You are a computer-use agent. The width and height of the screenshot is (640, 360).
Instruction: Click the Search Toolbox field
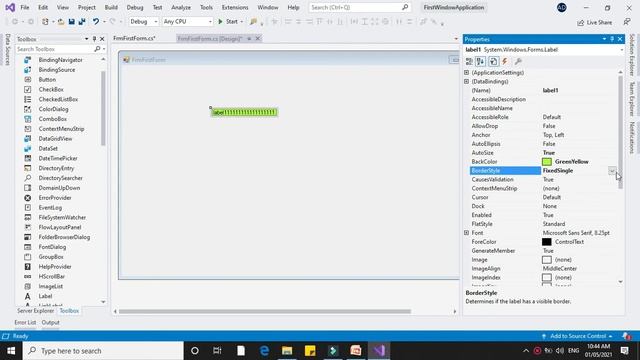55,49
